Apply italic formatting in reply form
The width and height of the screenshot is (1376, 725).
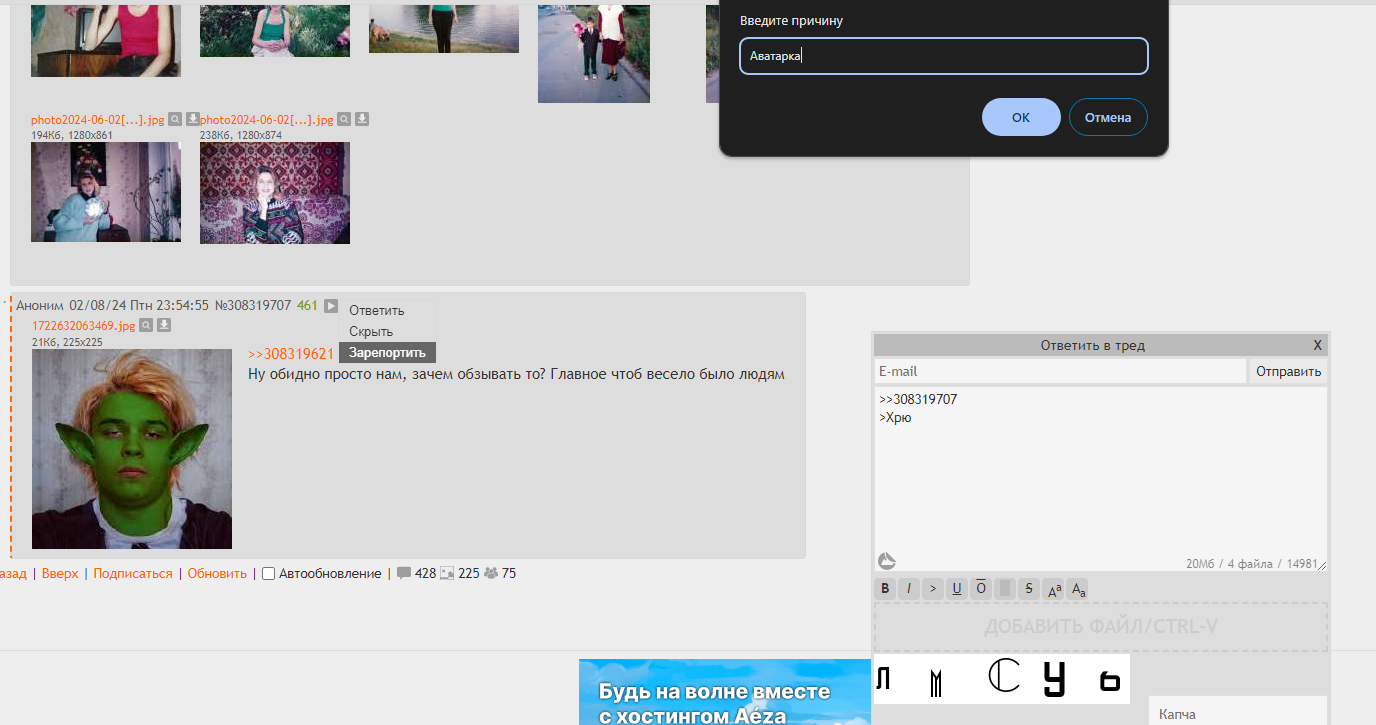909,588
